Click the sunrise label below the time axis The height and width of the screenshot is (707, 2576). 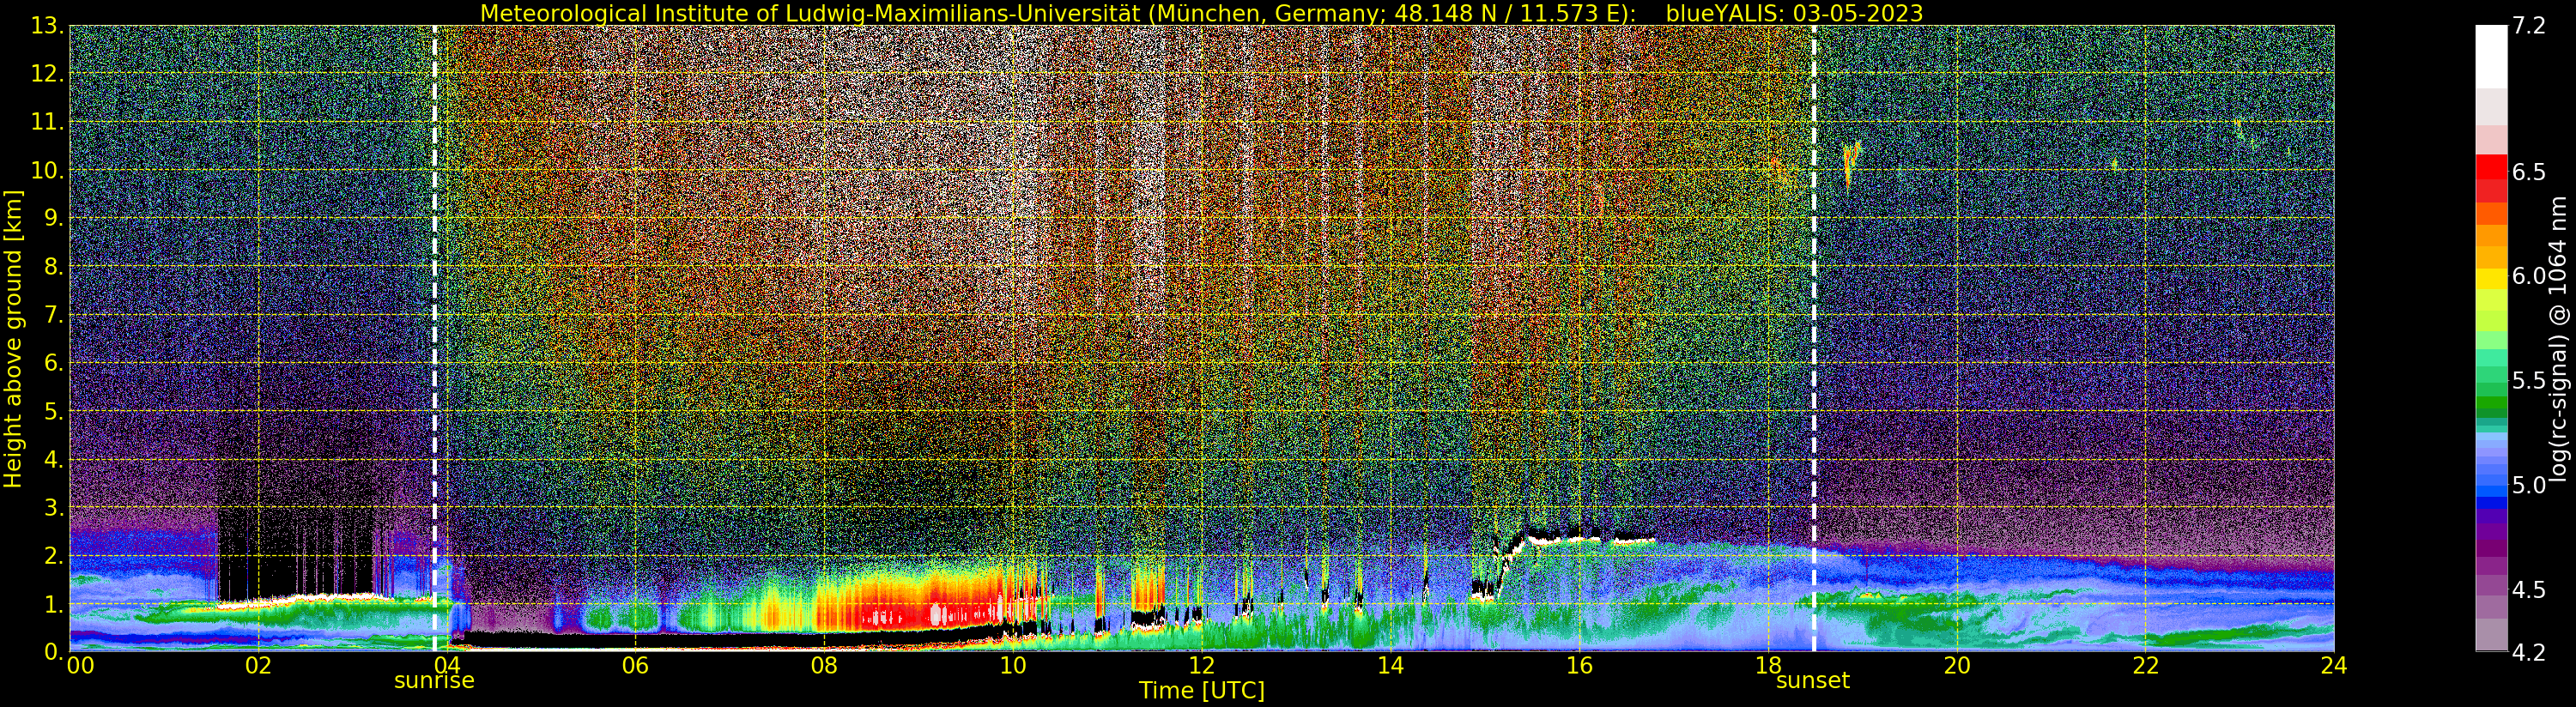pyautogui.click(x=434, y=681)
